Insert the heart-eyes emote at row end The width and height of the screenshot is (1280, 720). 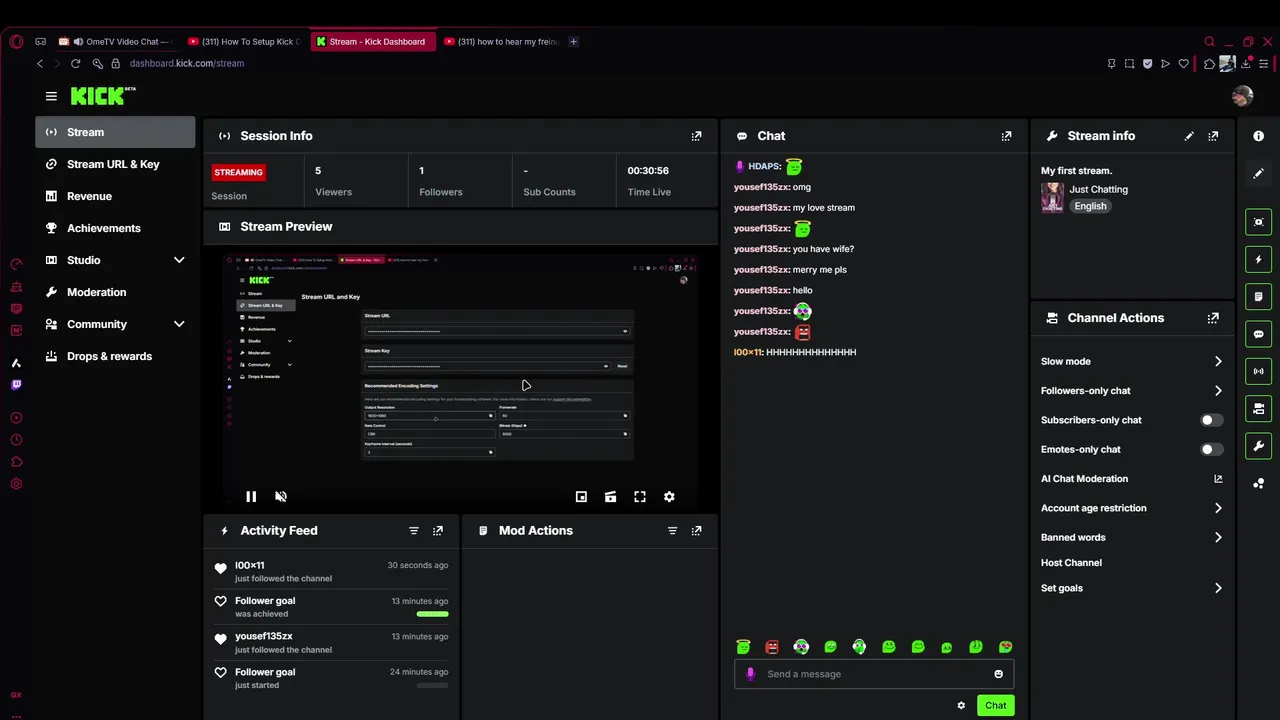[x=1005, y=647]
